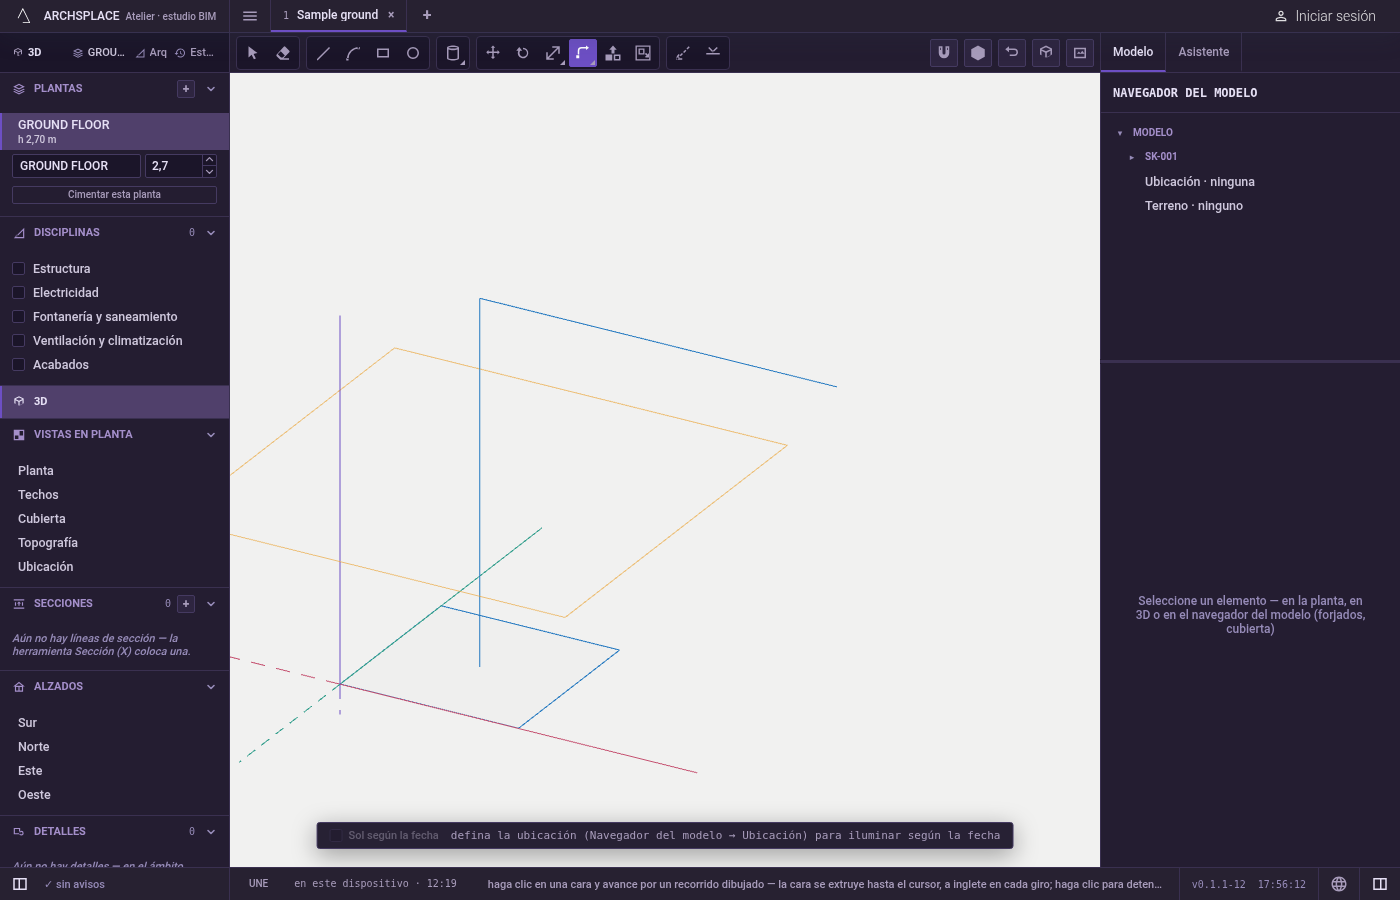This screenshot has width=1400, height=900.
Task: Collapse the Plantas section chevron
Action: 211,89
